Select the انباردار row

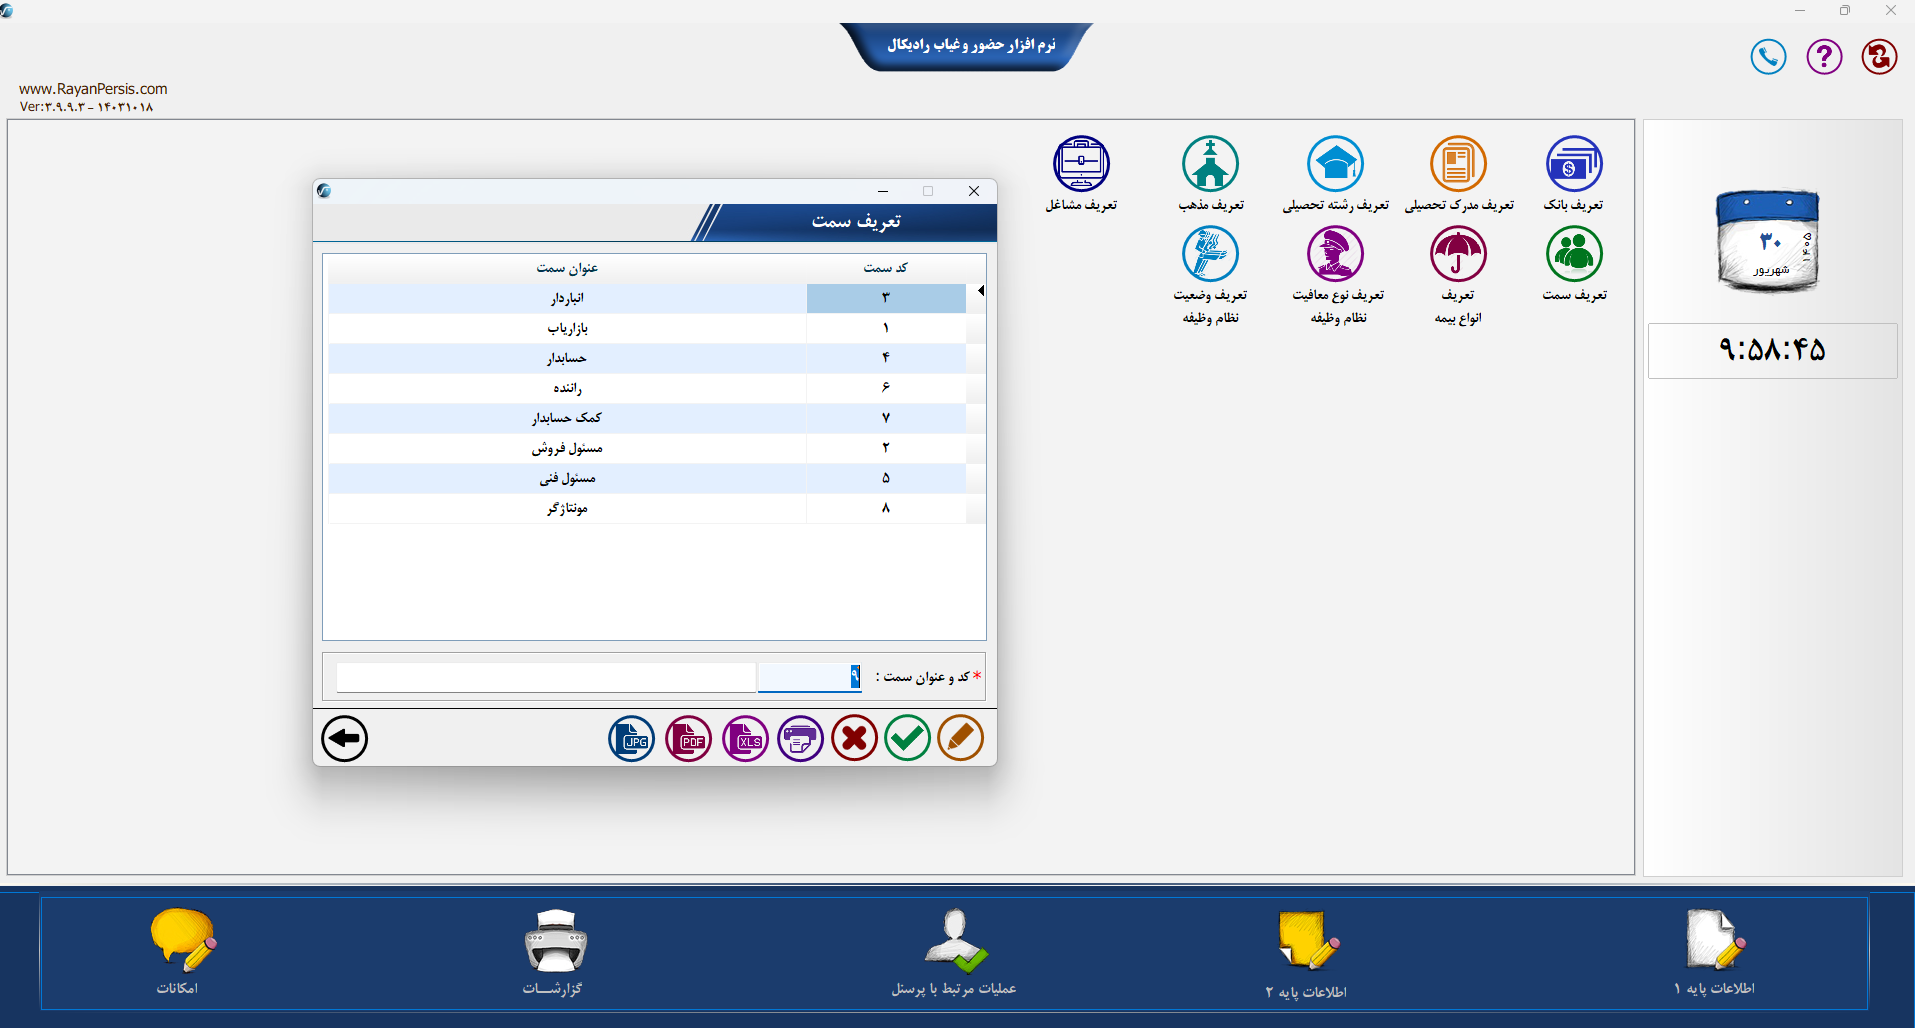click(647, 298)
